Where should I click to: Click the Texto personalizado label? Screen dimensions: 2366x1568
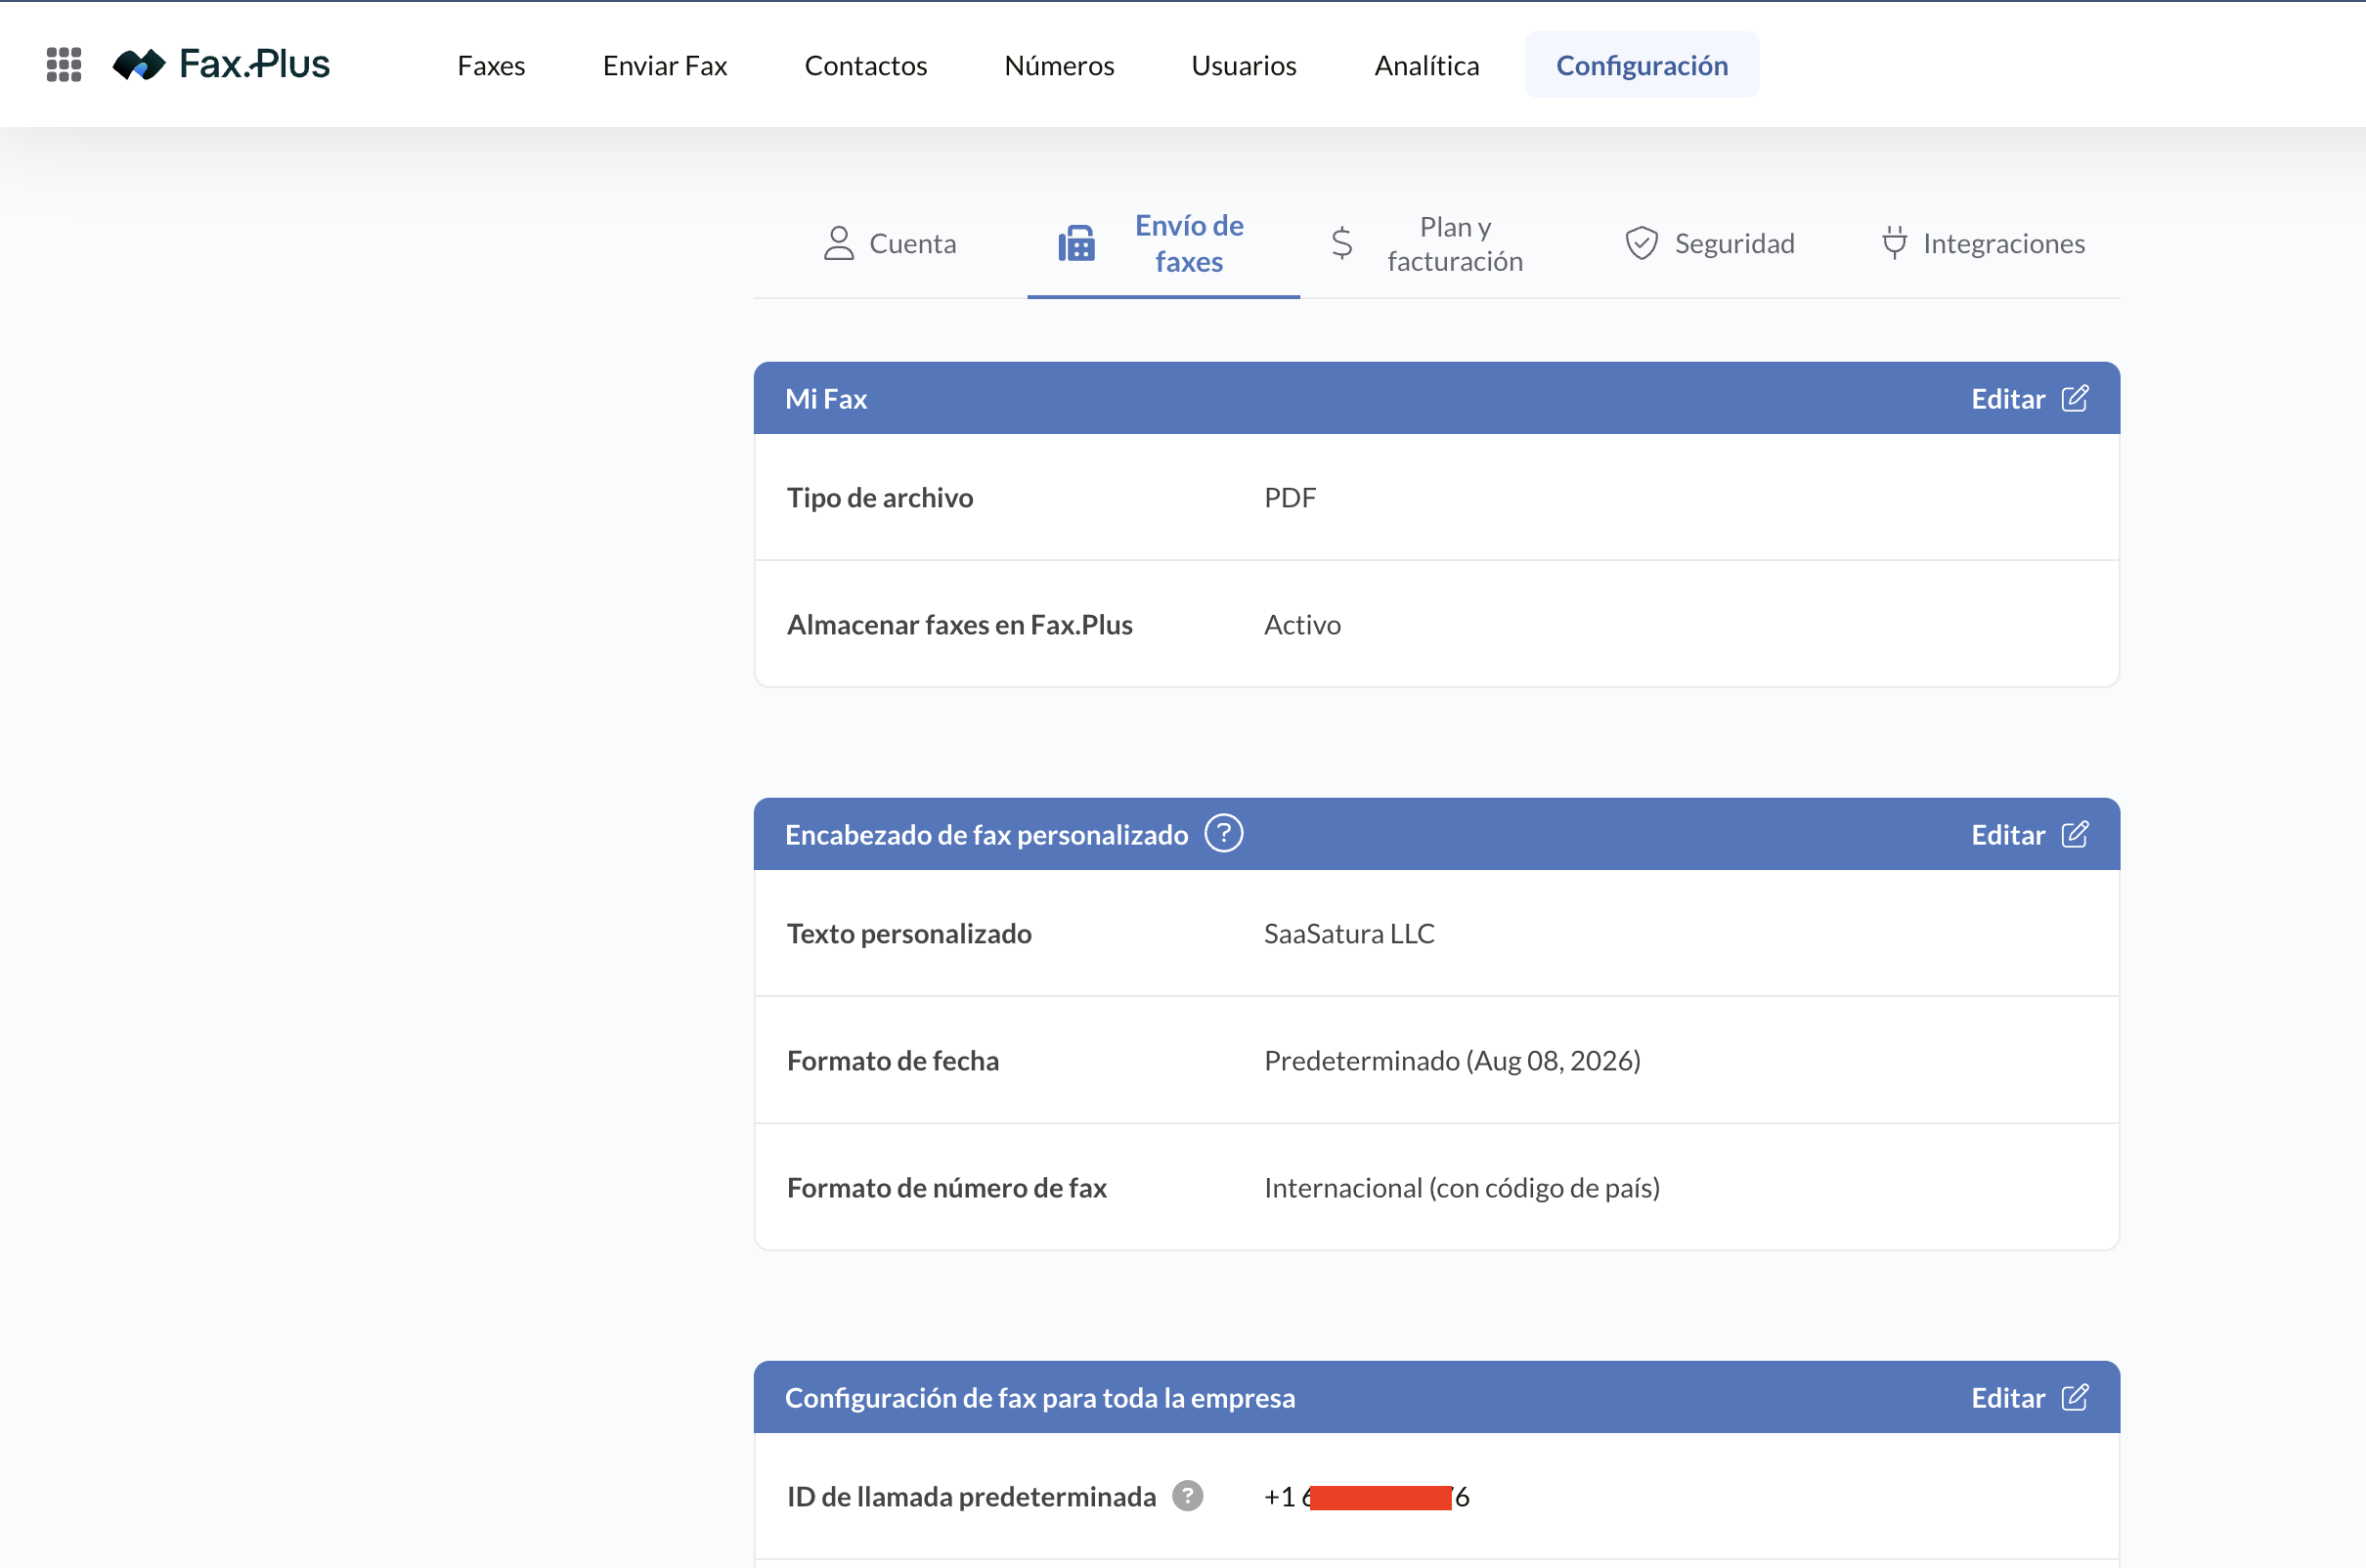click(909, 933)
